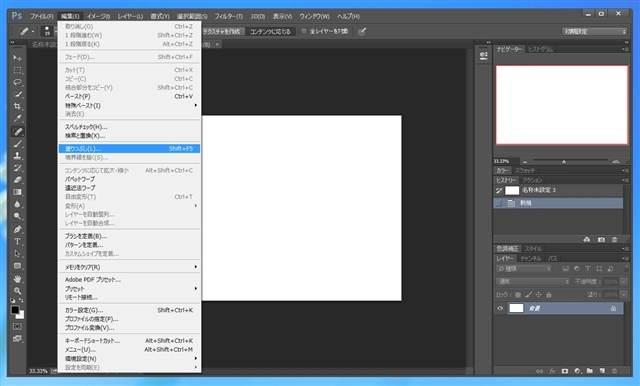Expand the 環境設定(N) submenu
640x386 pixels.
pos(129,359)
